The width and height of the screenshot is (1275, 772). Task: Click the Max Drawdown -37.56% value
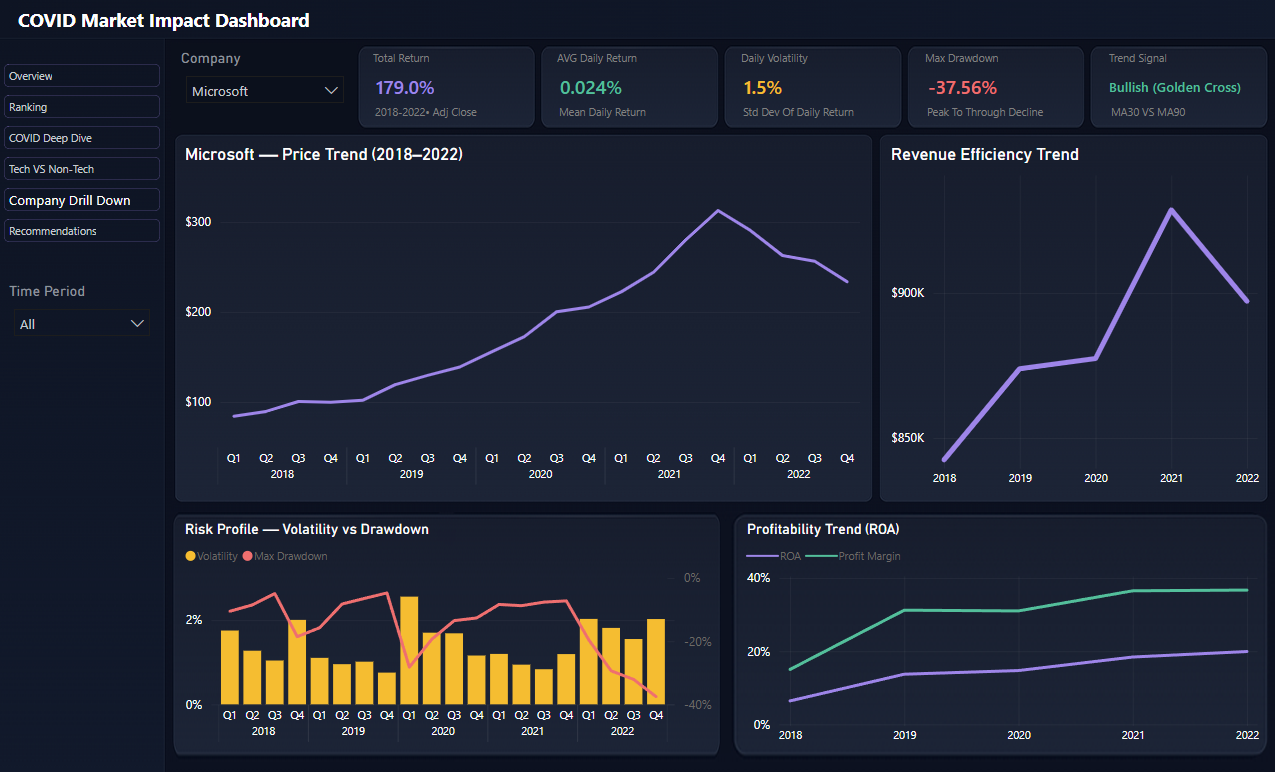(962, 88)
